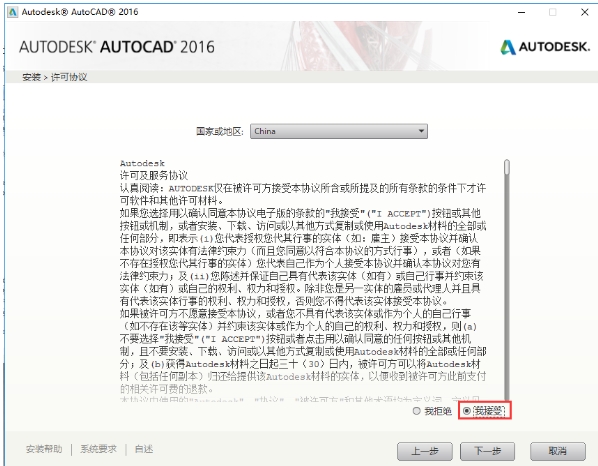The width and height of the screenshot is (598, 466).
Task: Click the 许可协议 breadcrumb item
Action: point(69,77)
